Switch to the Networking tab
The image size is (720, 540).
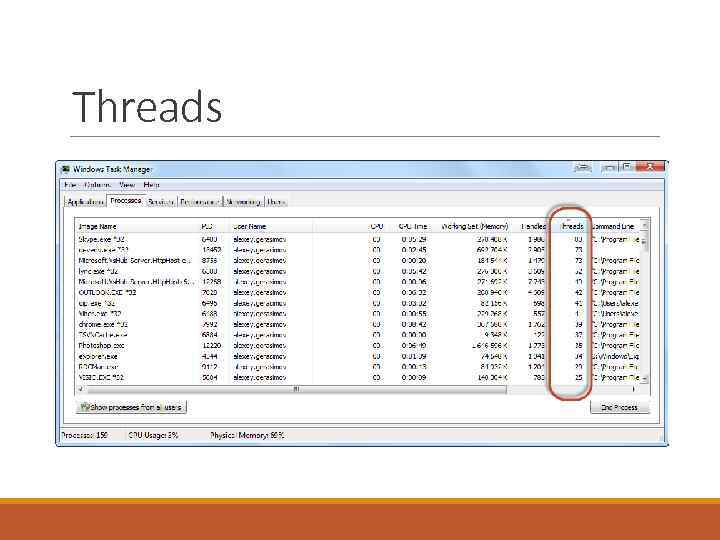(244, 202)
